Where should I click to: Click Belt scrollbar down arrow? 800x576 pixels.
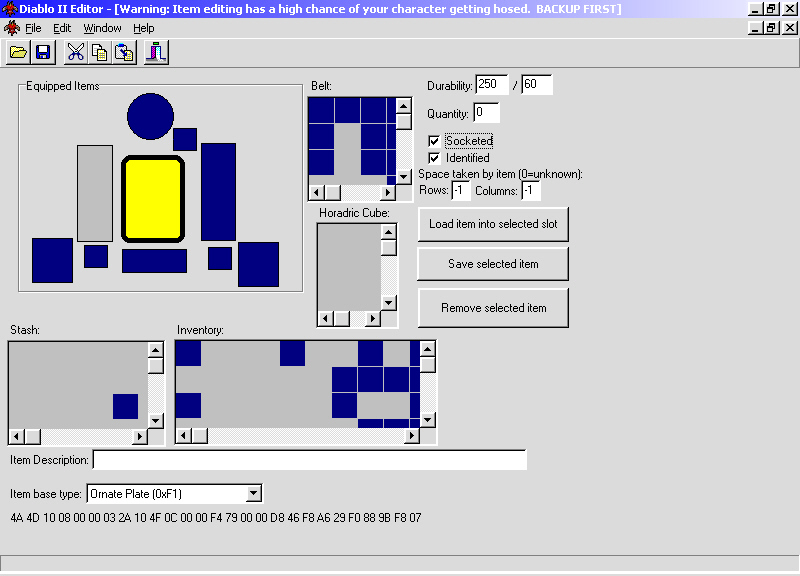404,177
